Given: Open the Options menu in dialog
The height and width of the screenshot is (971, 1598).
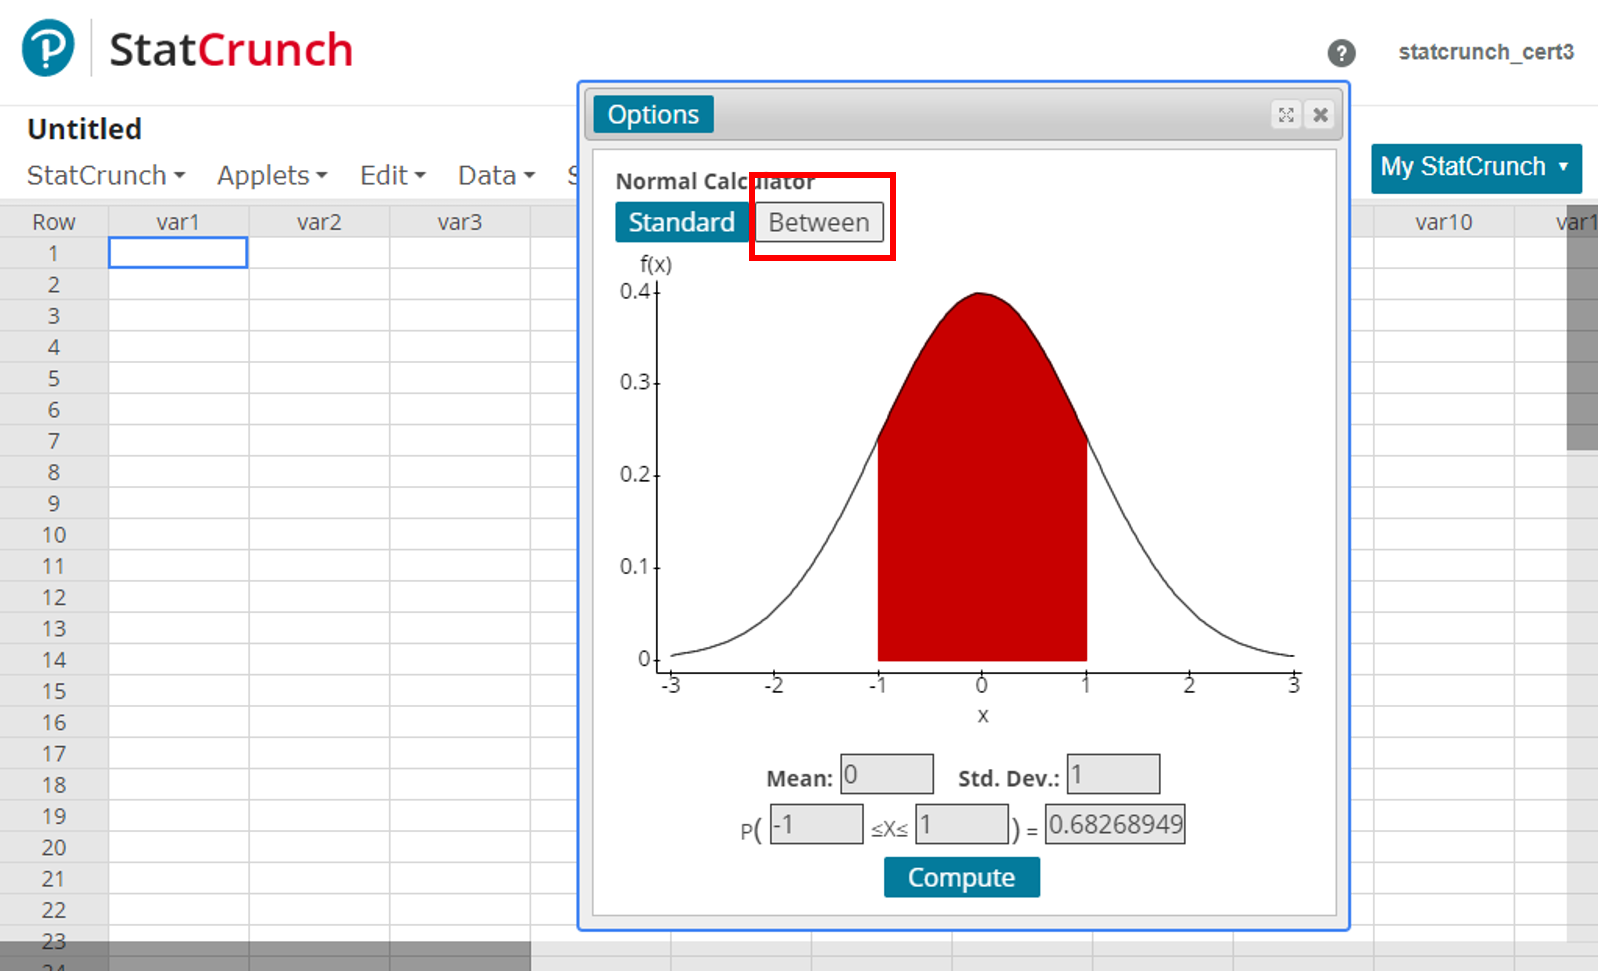Looking at the screenshot, I should click(653, 115).
